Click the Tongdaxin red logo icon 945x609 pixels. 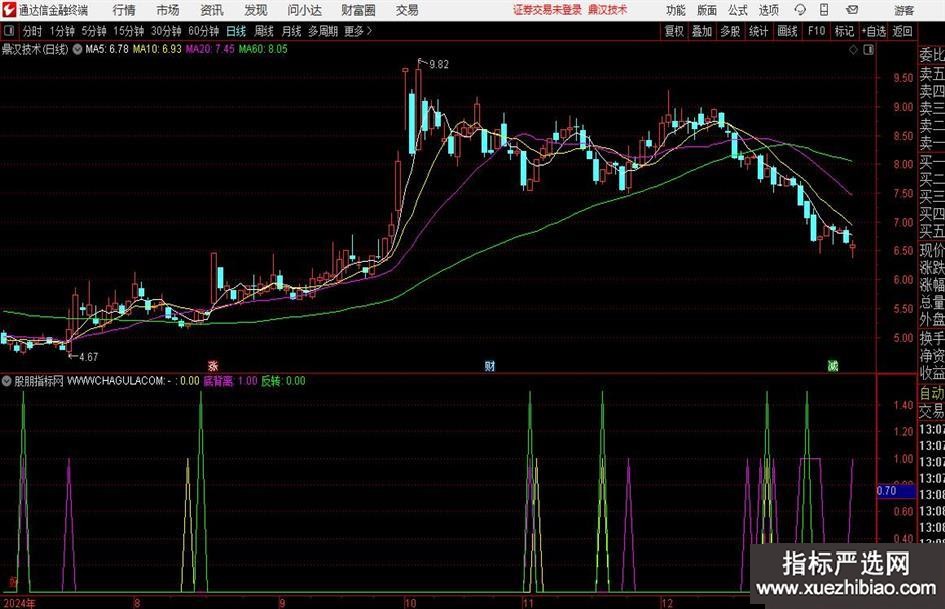tap(8, 10)
